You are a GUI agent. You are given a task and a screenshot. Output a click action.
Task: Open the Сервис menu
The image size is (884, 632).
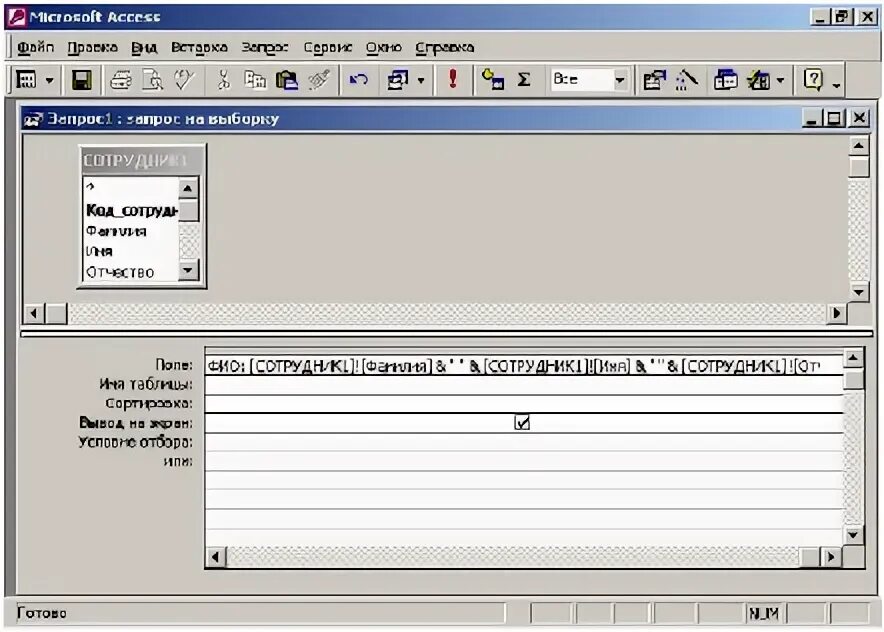[x=327, y=47]
